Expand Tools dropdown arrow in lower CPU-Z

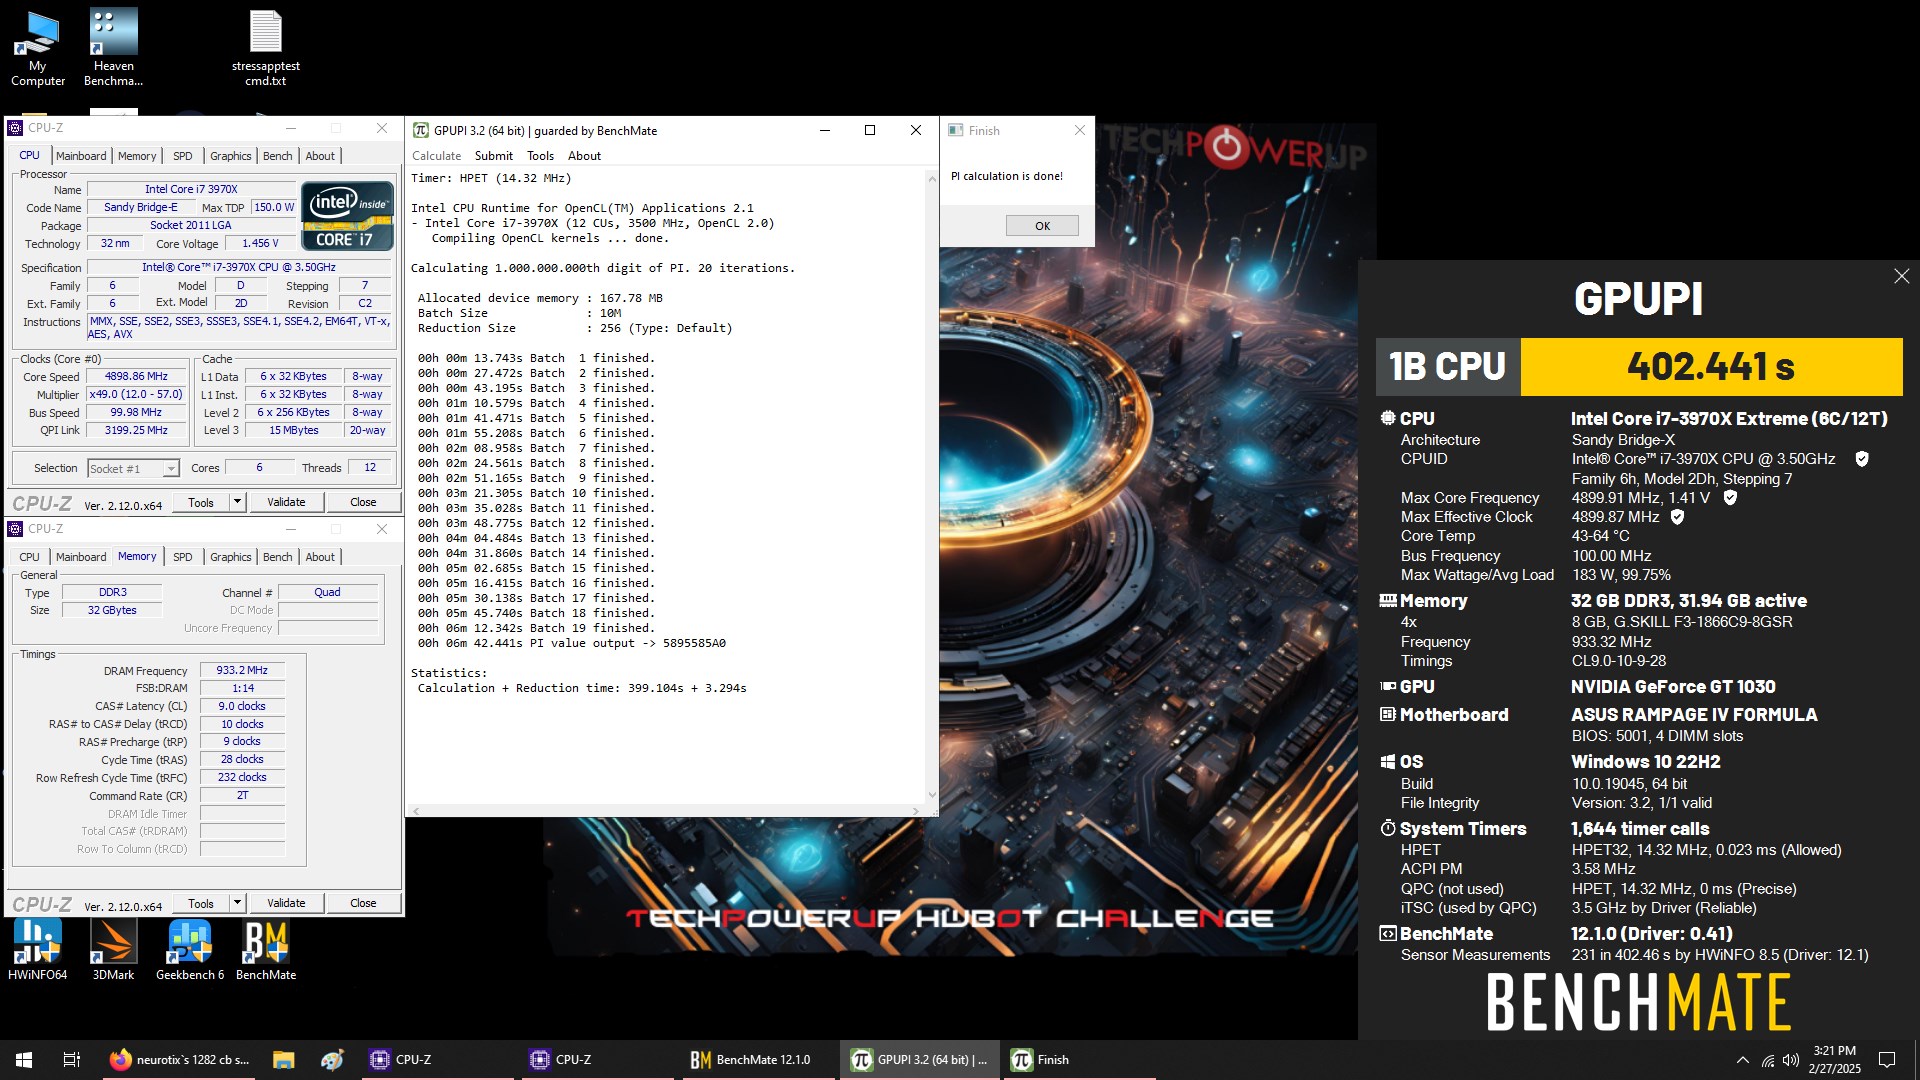click(x=237, y=903)
